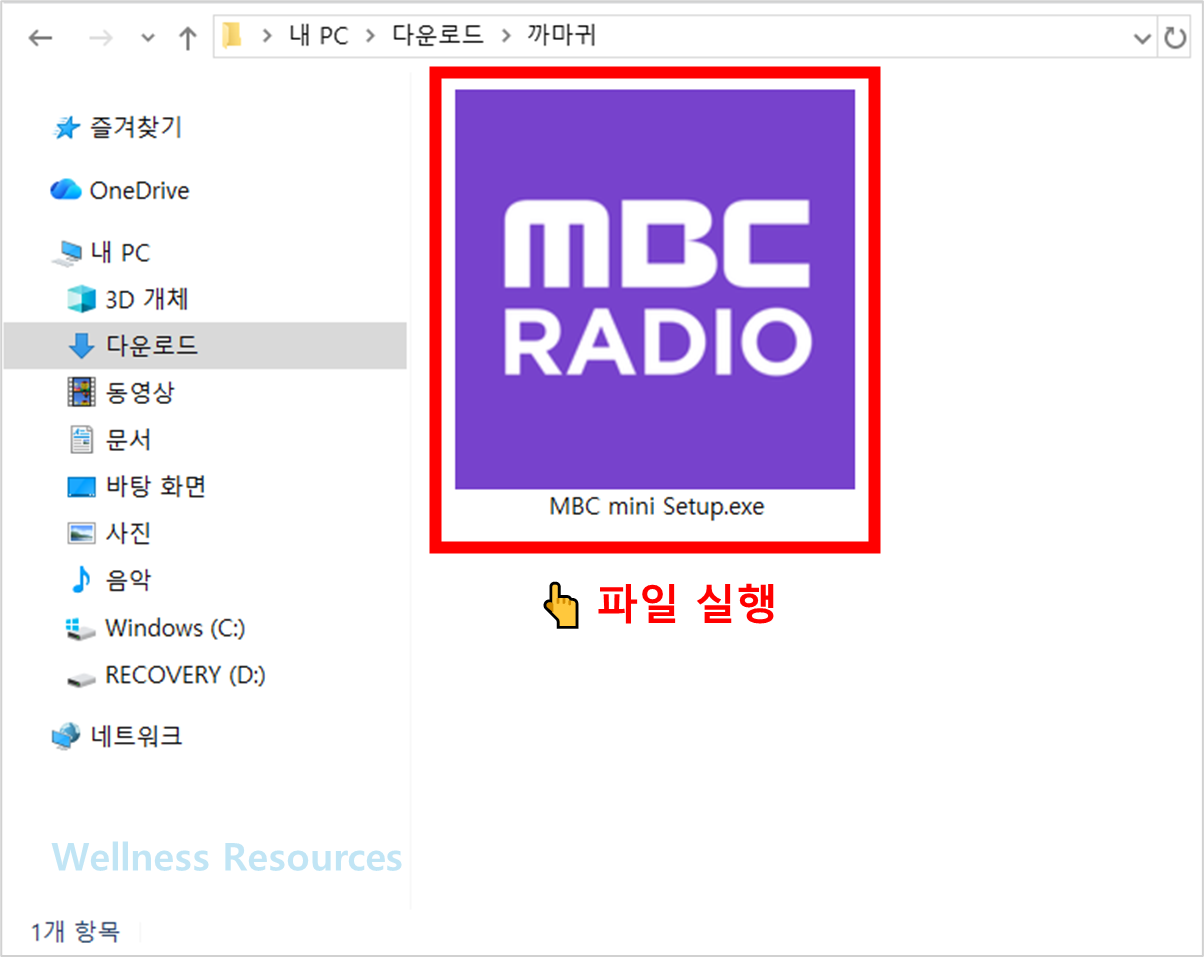Viewport: 1204px width, 957px height.
Task: Expand chevron between 다운로드 and 까마귀
Action: tap(506, 37)
